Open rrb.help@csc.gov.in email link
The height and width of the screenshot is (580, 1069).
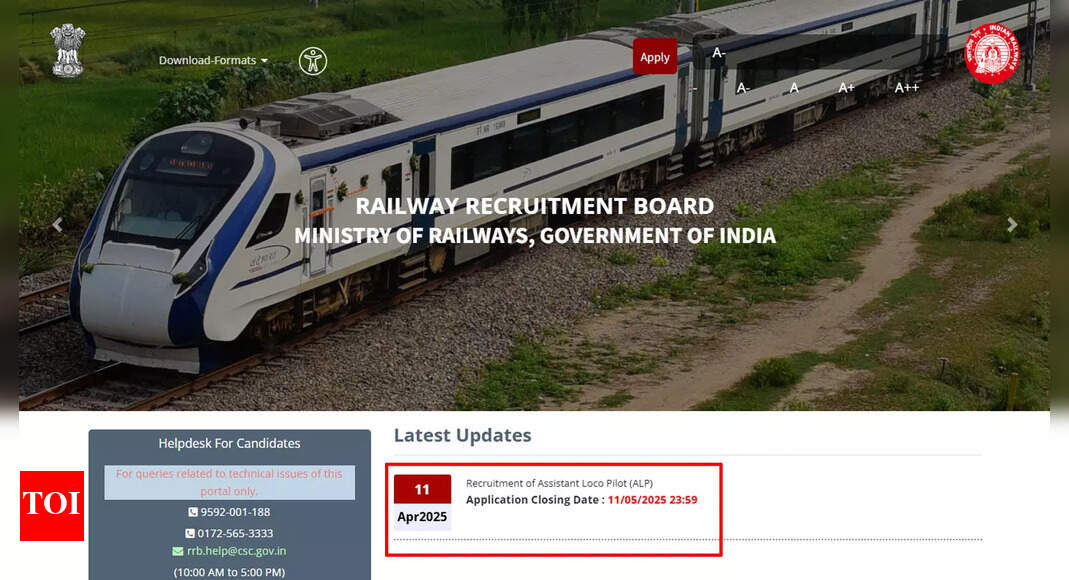click(x=237, y=551)
